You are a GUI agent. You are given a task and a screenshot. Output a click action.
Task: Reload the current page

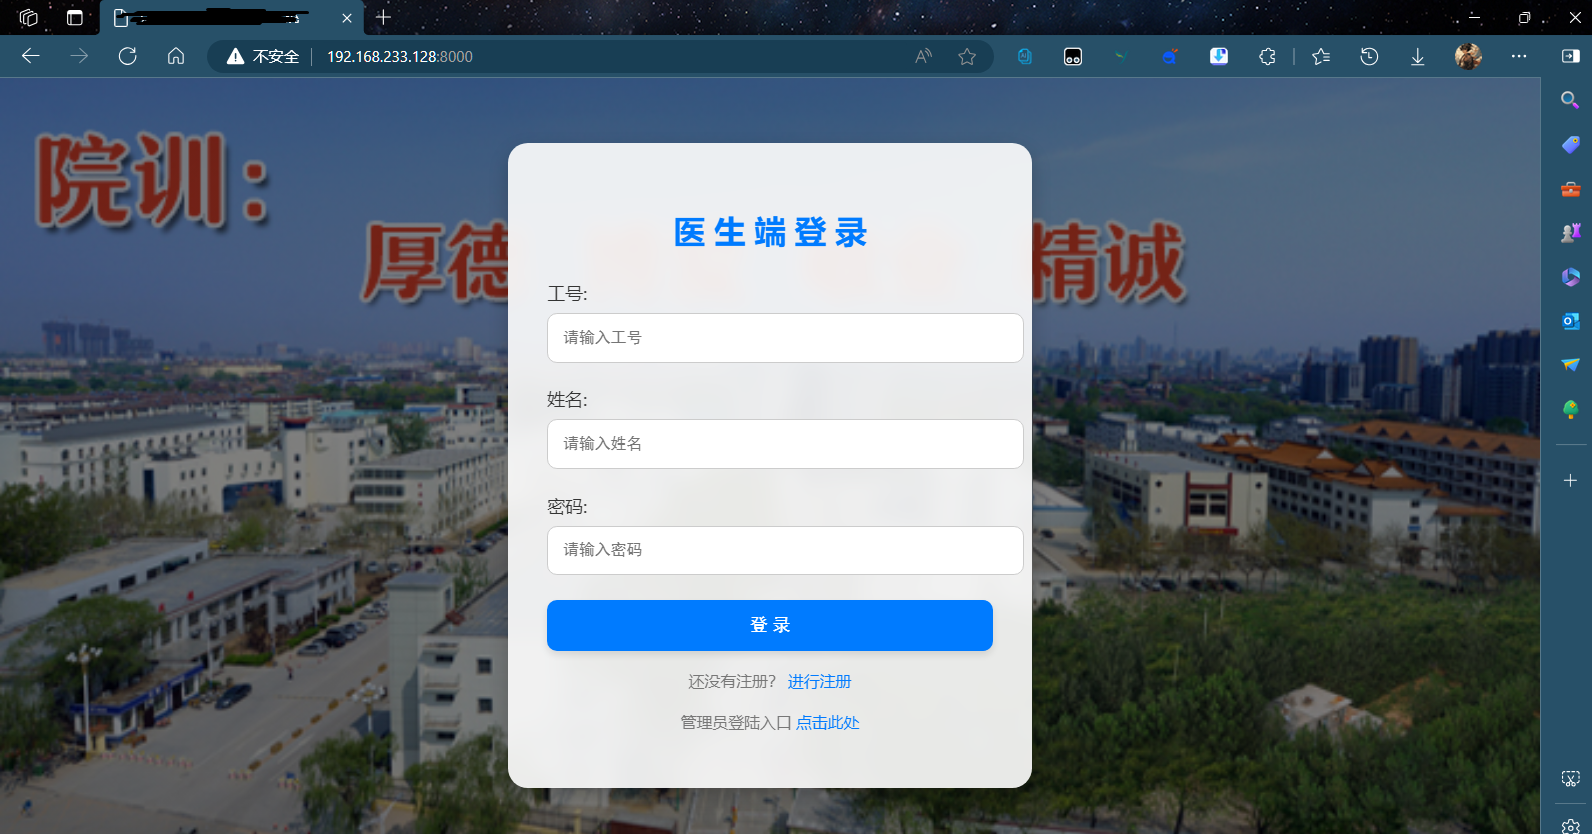point(127,57)
